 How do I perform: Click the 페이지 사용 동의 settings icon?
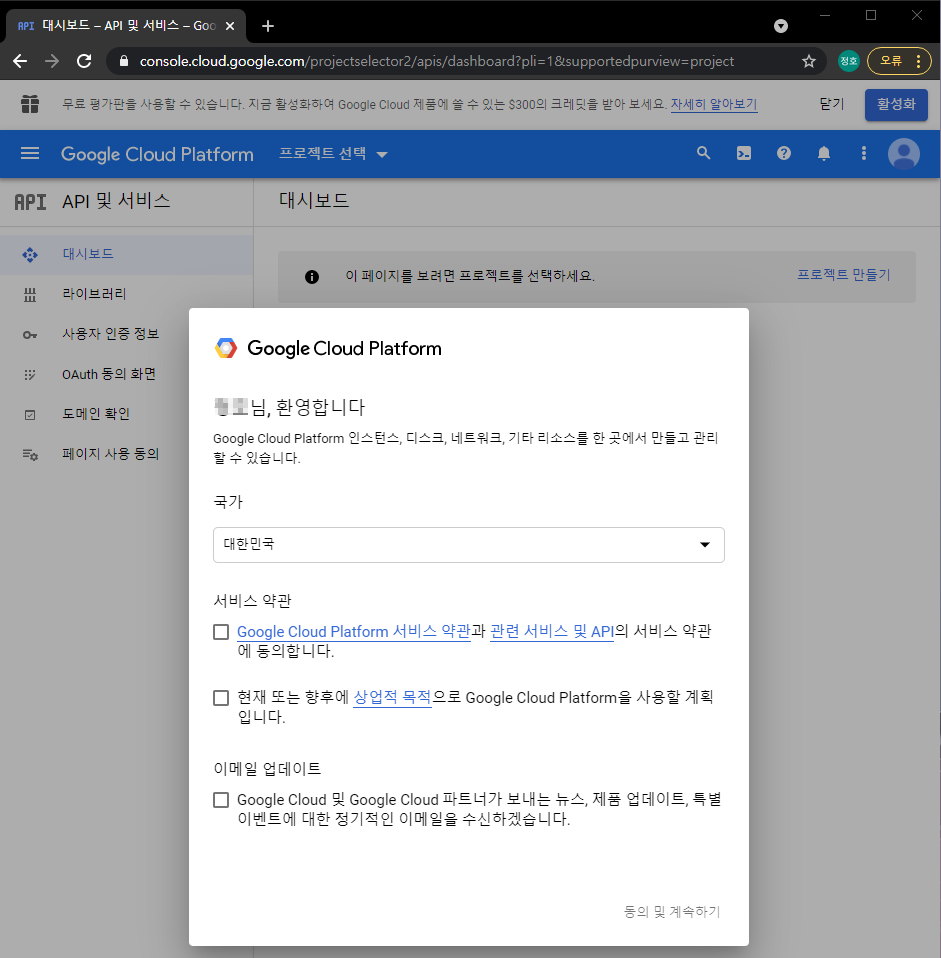click(30, 455)
